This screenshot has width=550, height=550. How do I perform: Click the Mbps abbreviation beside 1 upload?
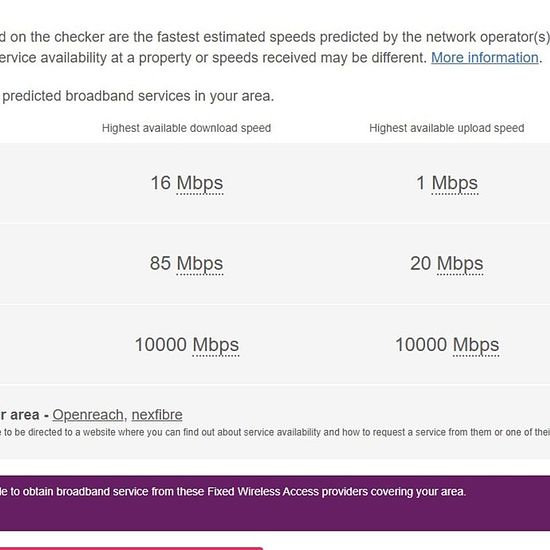tap(455, 183)
